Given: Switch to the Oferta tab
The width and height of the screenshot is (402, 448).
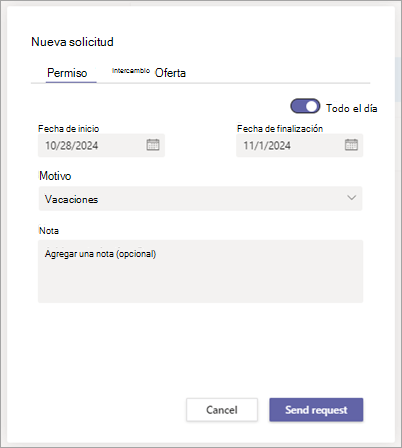Looking at the screenshot, I should [x=170, y=73].
